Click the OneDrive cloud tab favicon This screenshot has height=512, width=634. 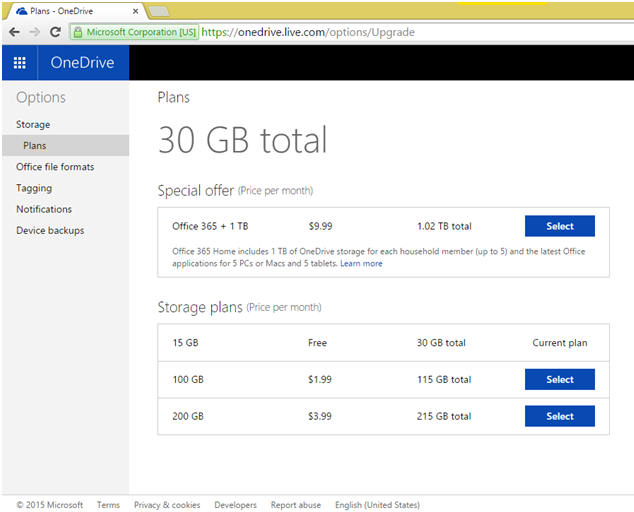(21, 11)
